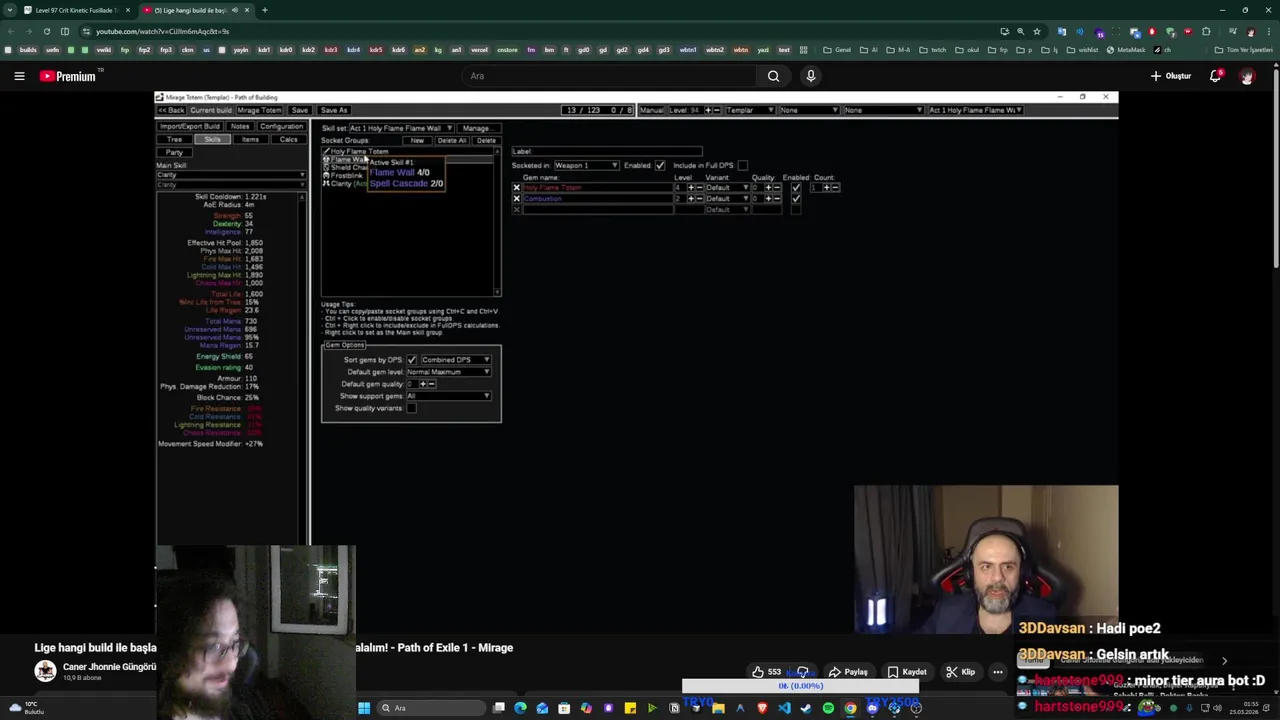Open the Templar class dropdown
Viewport: 1280px width, 720px height.
751,110
